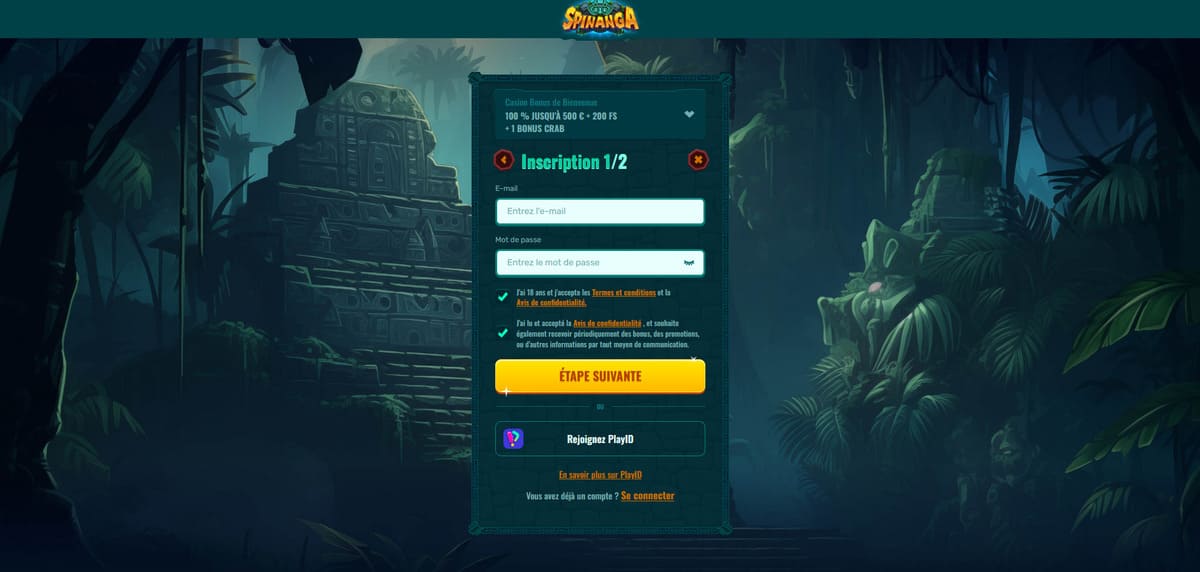Open En savoir plus sur PlayID link

(600, 475)
